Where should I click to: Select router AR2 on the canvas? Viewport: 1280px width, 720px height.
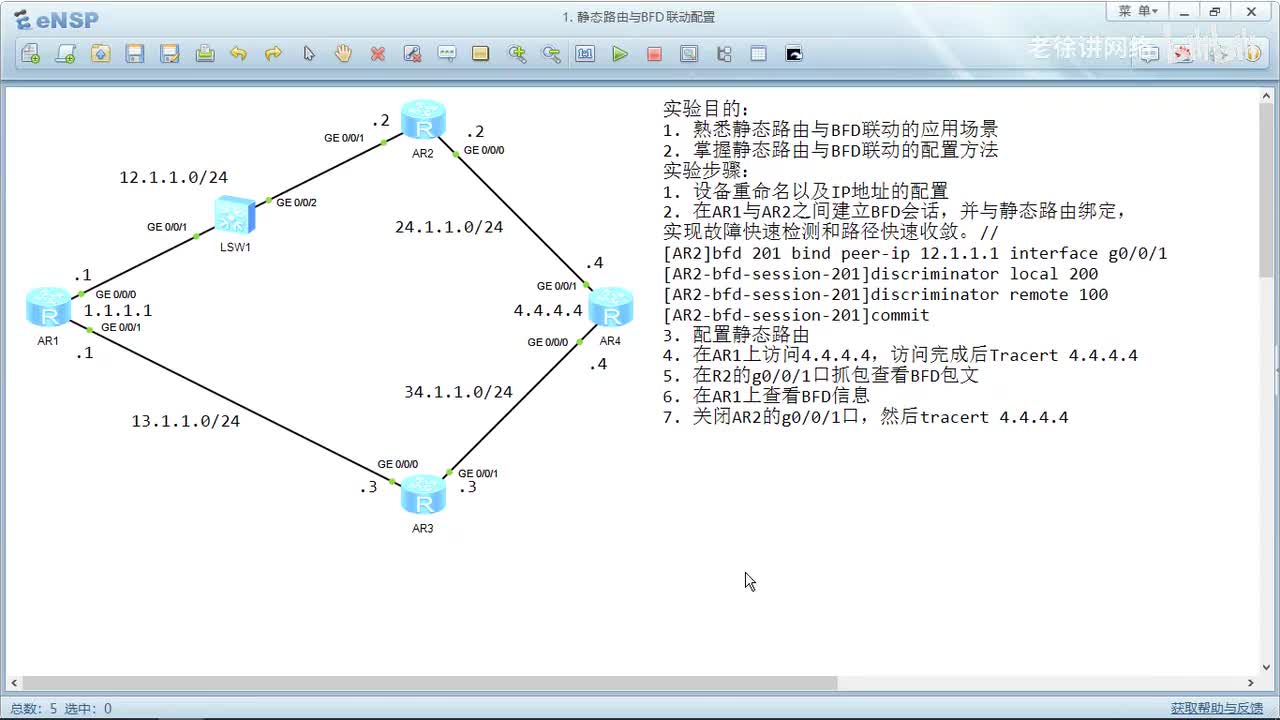(423, 120)
